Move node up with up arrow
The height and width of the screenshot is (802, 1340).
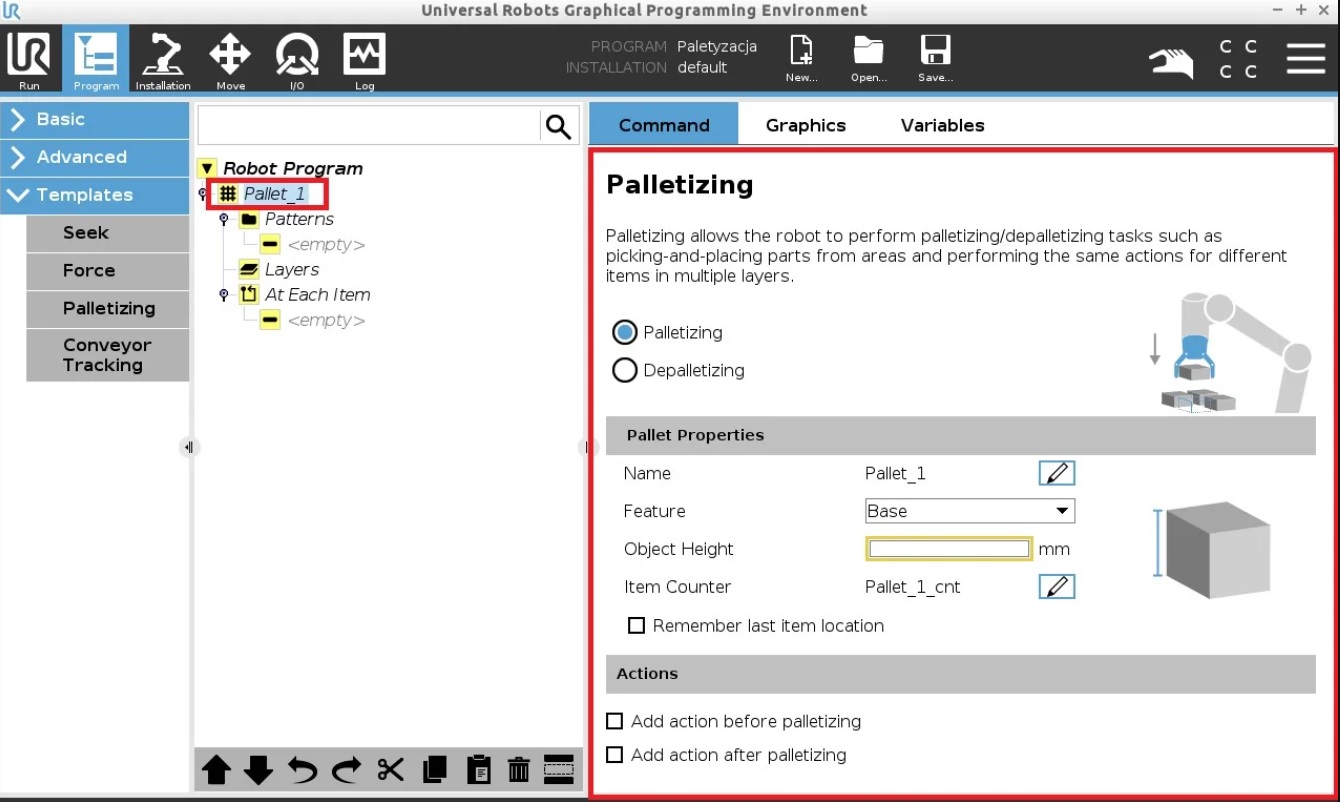pyautogui.click(x=217, y=769)
